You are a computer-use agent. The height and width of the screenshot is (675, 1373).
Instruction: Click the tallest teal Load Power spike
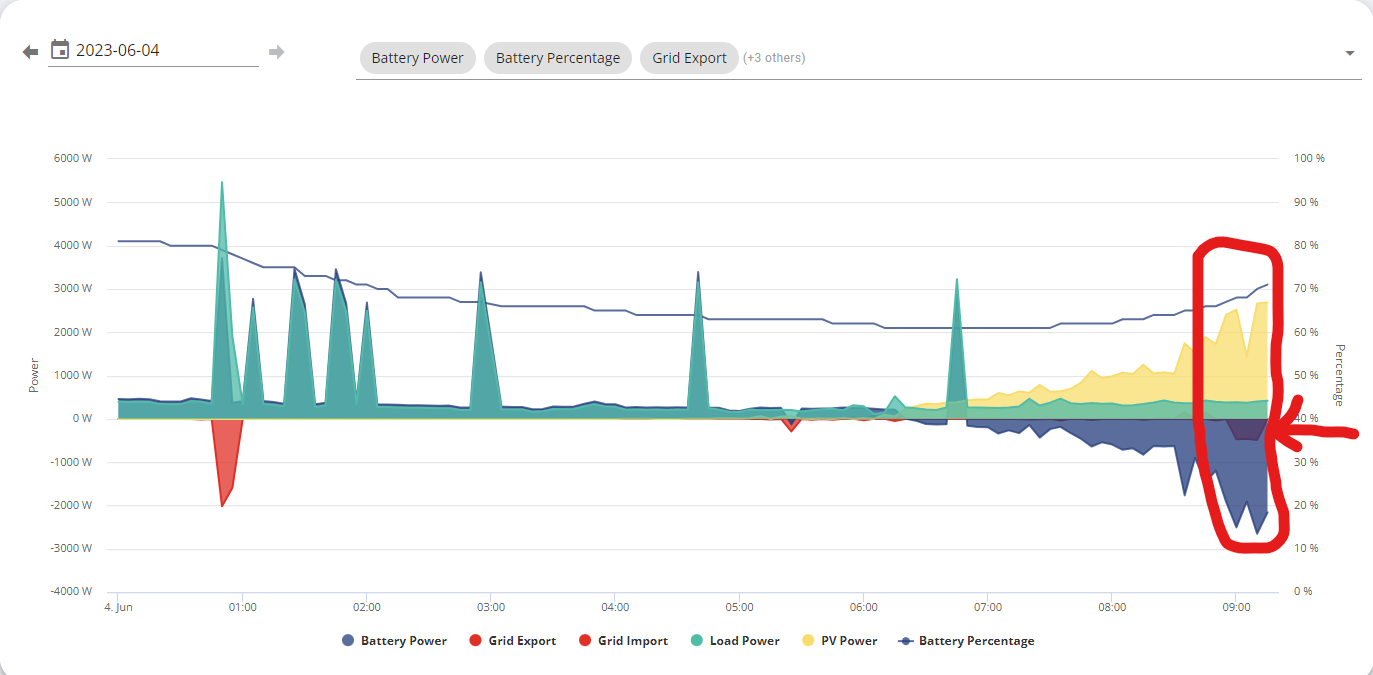[222, 300]
